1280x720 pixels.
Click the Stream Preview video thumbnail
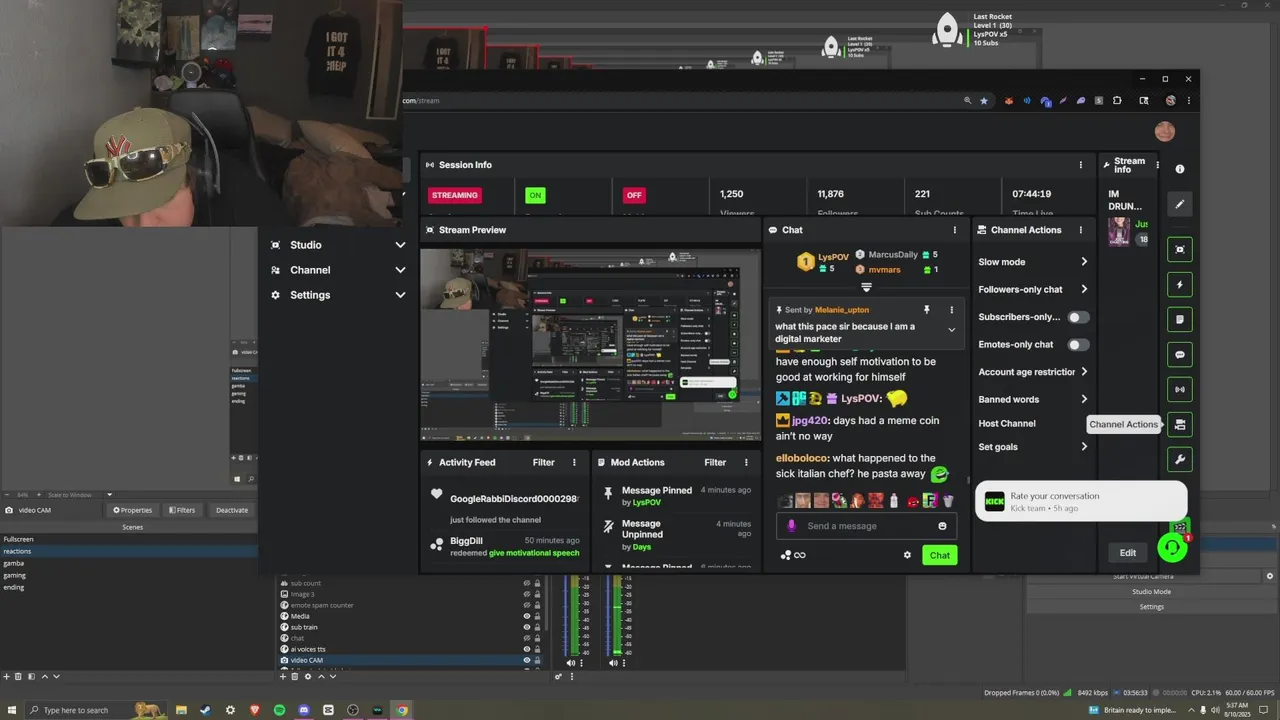590,343
